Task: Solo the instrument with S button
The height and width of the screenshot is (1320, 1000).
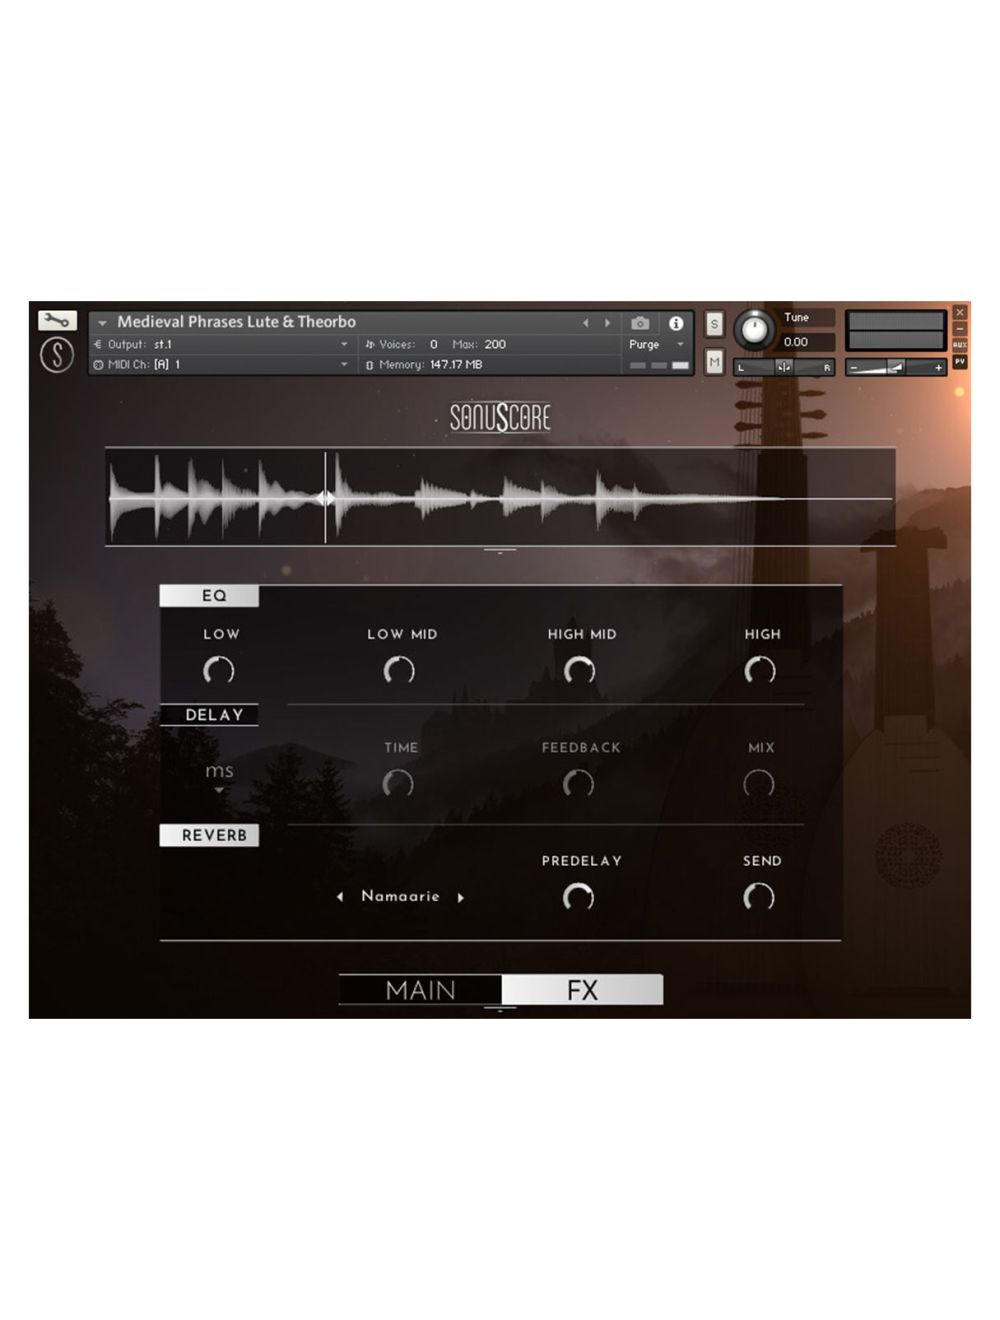Action: (714, 324)
